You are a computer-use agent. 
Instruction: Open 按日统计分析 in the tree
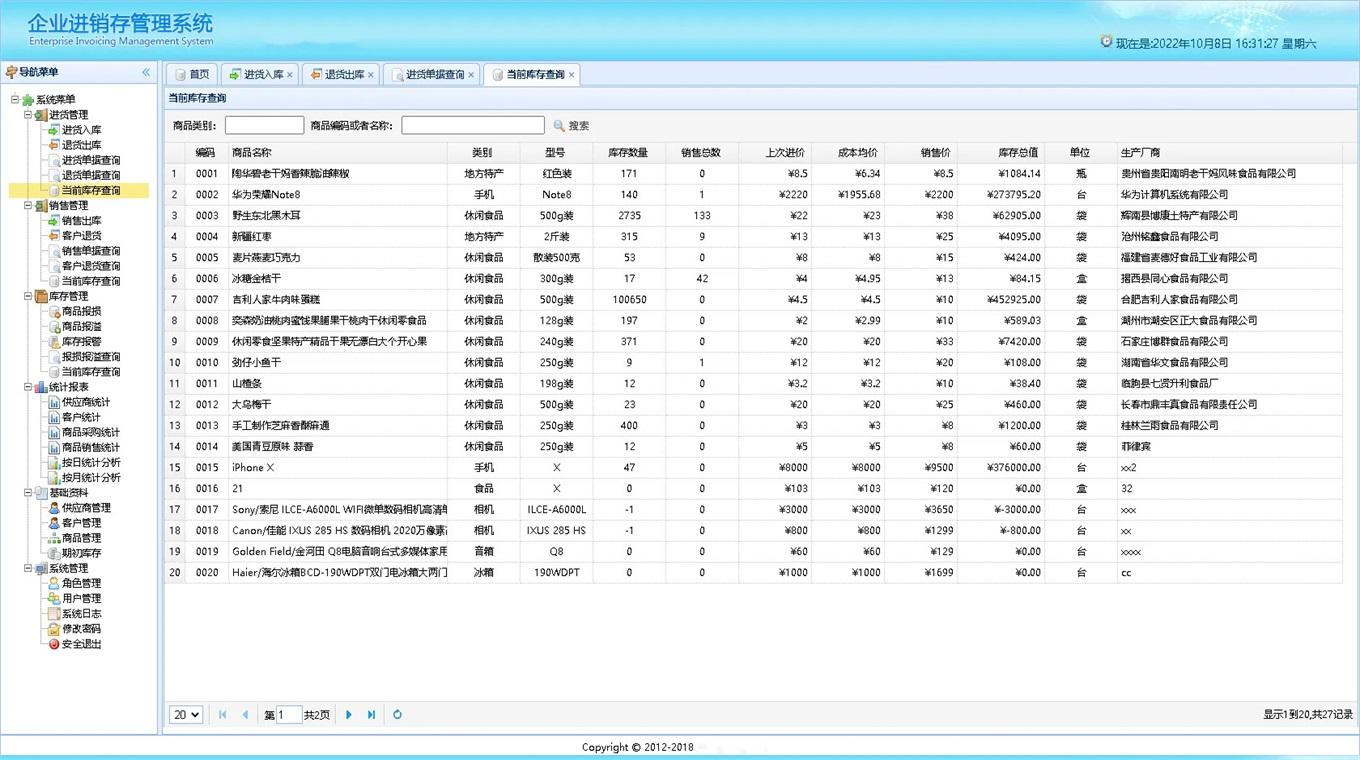(91, 462)
